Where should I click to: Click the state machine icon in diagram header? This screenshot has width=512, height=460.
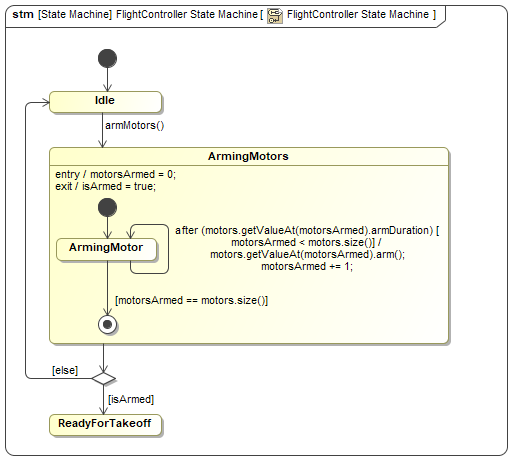275,16
